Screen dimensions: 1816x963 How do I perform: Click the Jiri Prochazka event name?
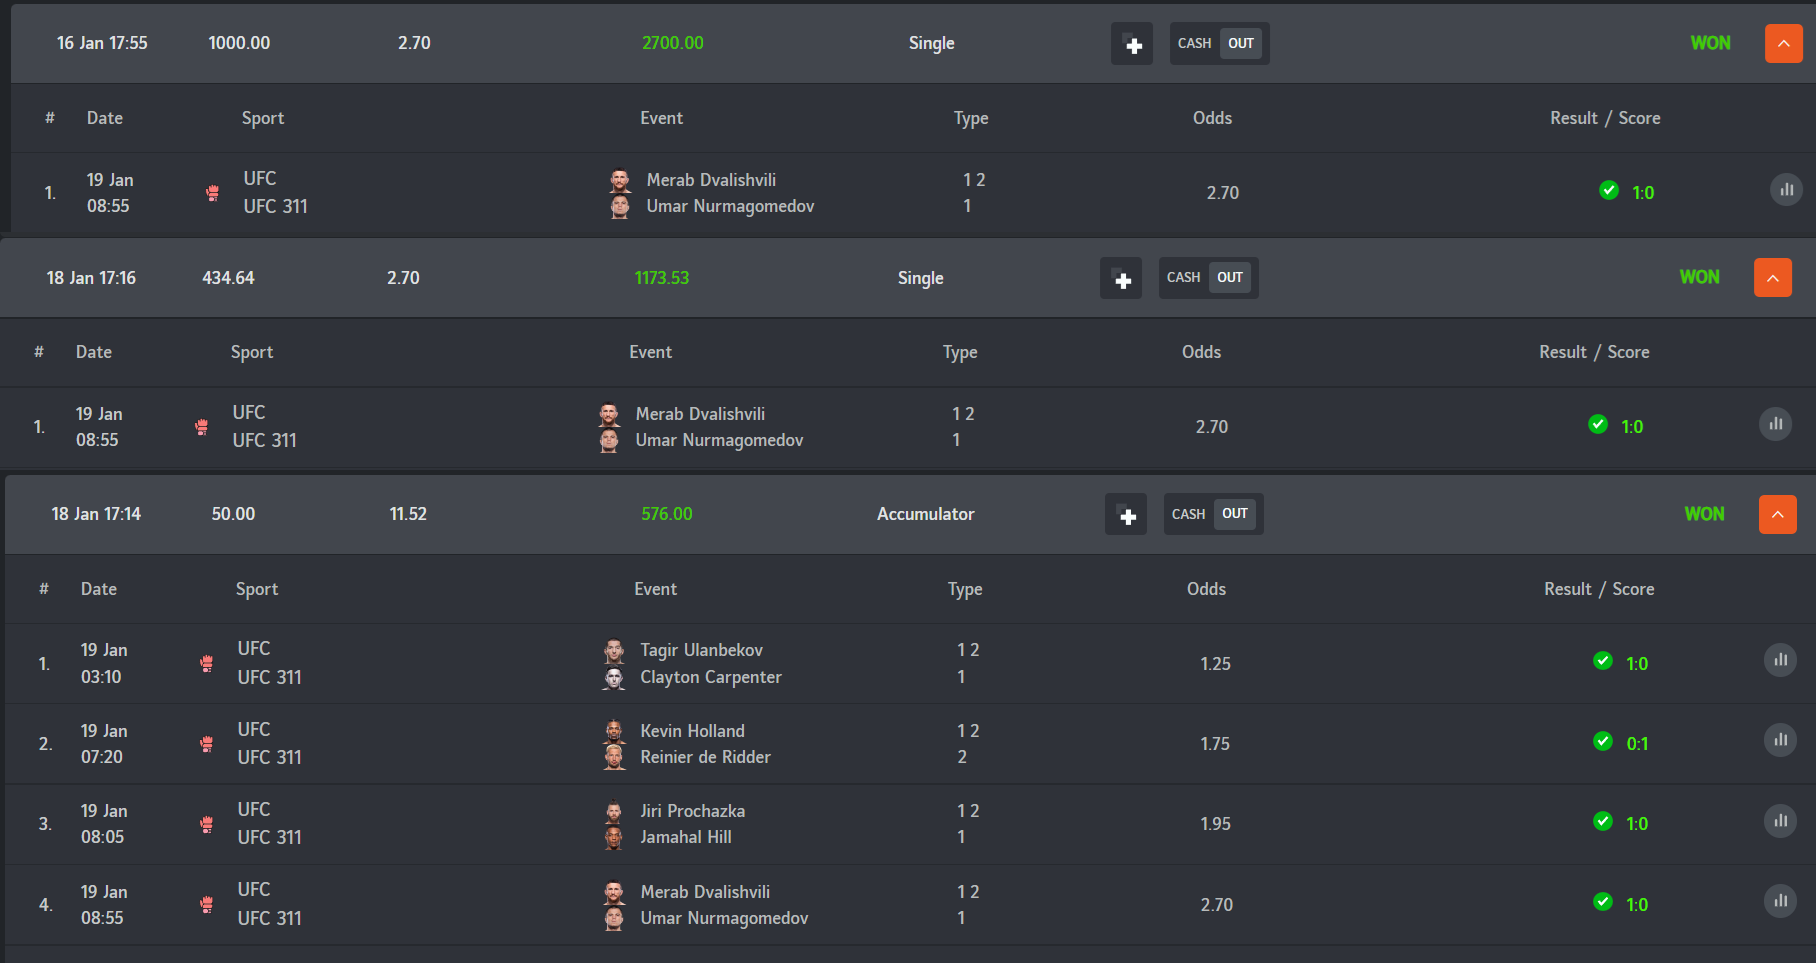(x=692, y=811)
